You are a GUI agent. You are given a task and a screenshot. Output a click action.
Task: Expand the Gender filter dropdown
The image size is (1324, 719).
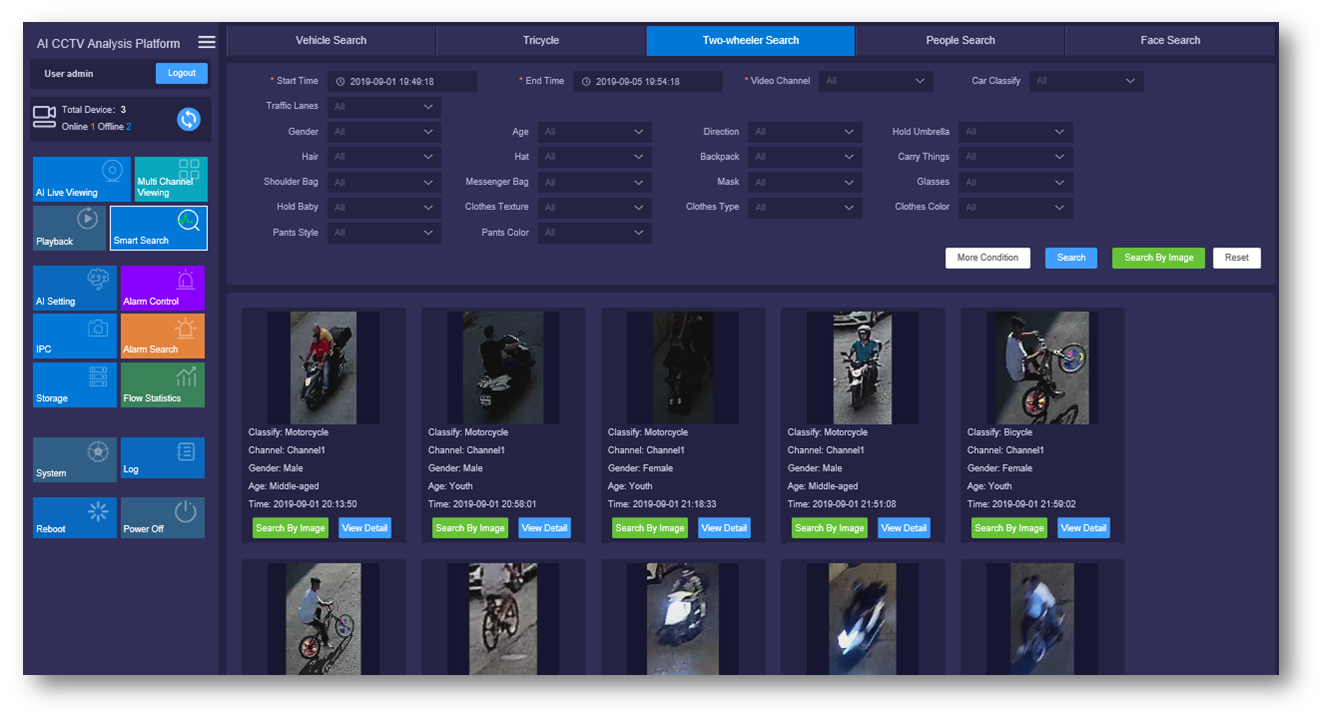[383, 132]
